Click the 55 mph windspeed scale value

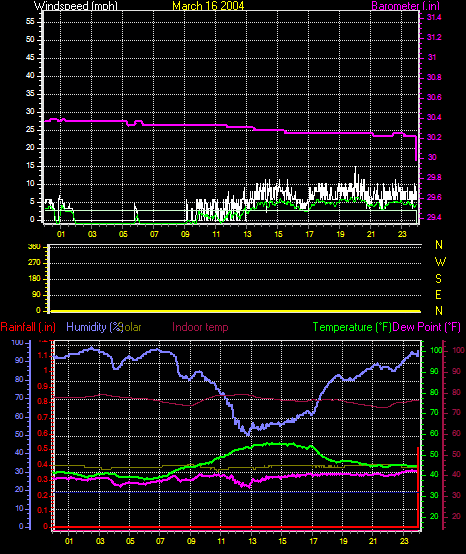30,22
